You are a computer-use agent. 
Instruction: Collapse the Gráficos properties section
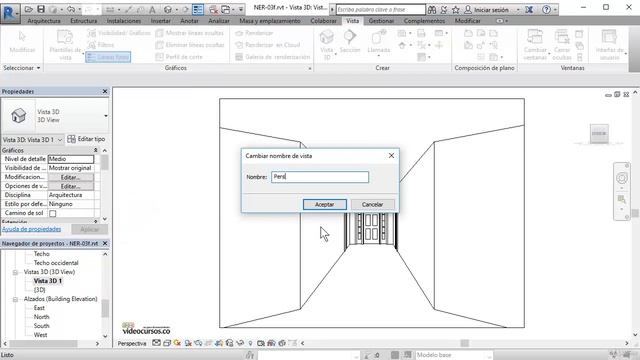pos(96,150)
